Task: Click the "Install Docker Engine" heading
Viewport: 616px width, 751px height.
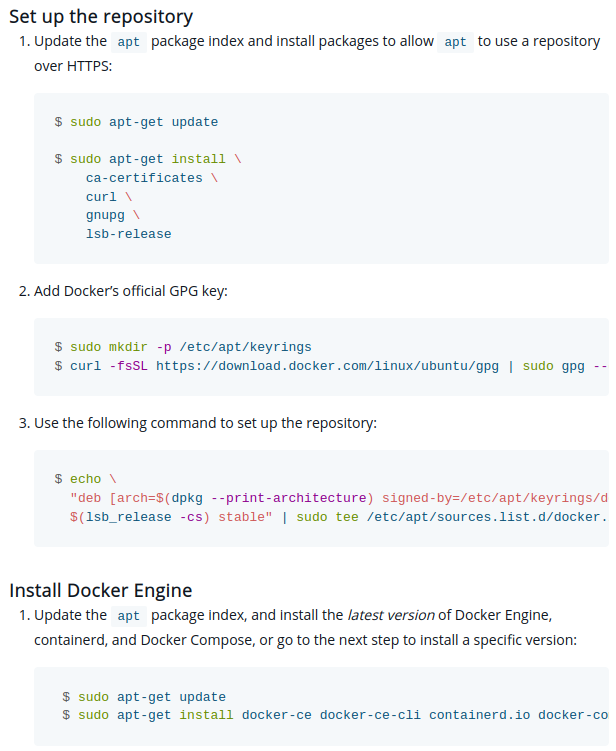Action: coord(101,591)
